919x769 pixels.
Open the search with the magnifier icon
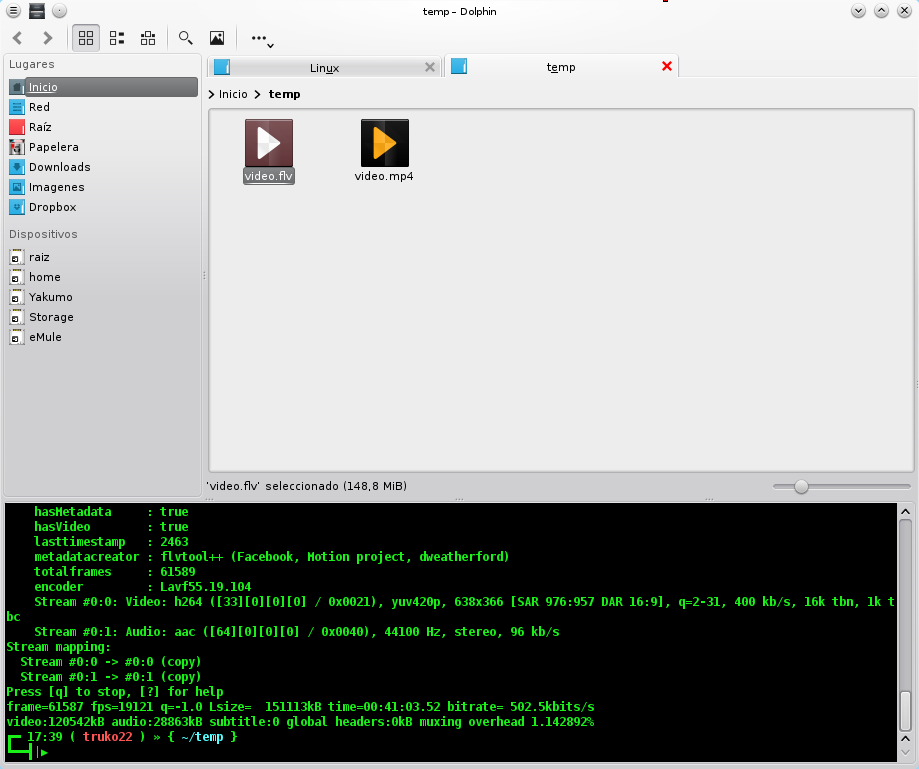(185, 38)
